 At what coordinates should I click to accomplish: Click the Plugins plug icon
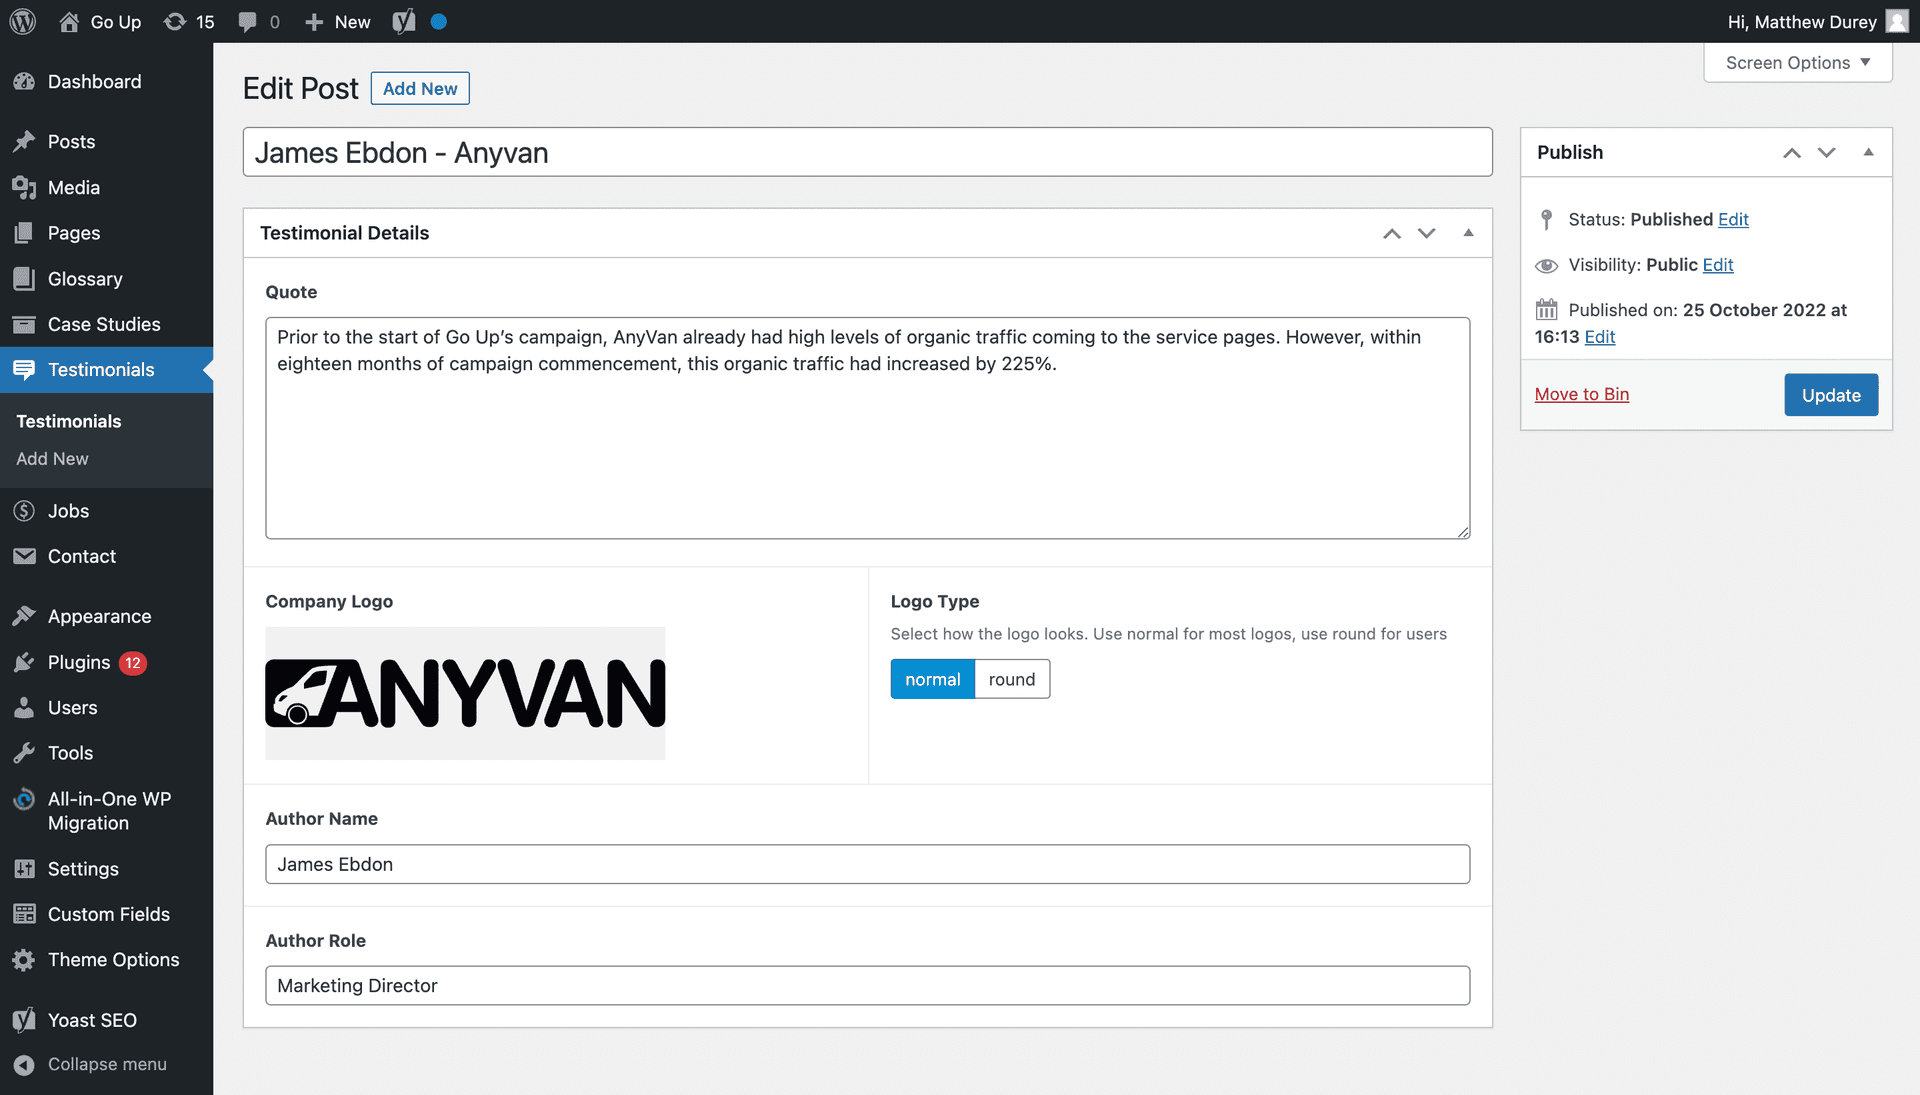coord(24,662)
